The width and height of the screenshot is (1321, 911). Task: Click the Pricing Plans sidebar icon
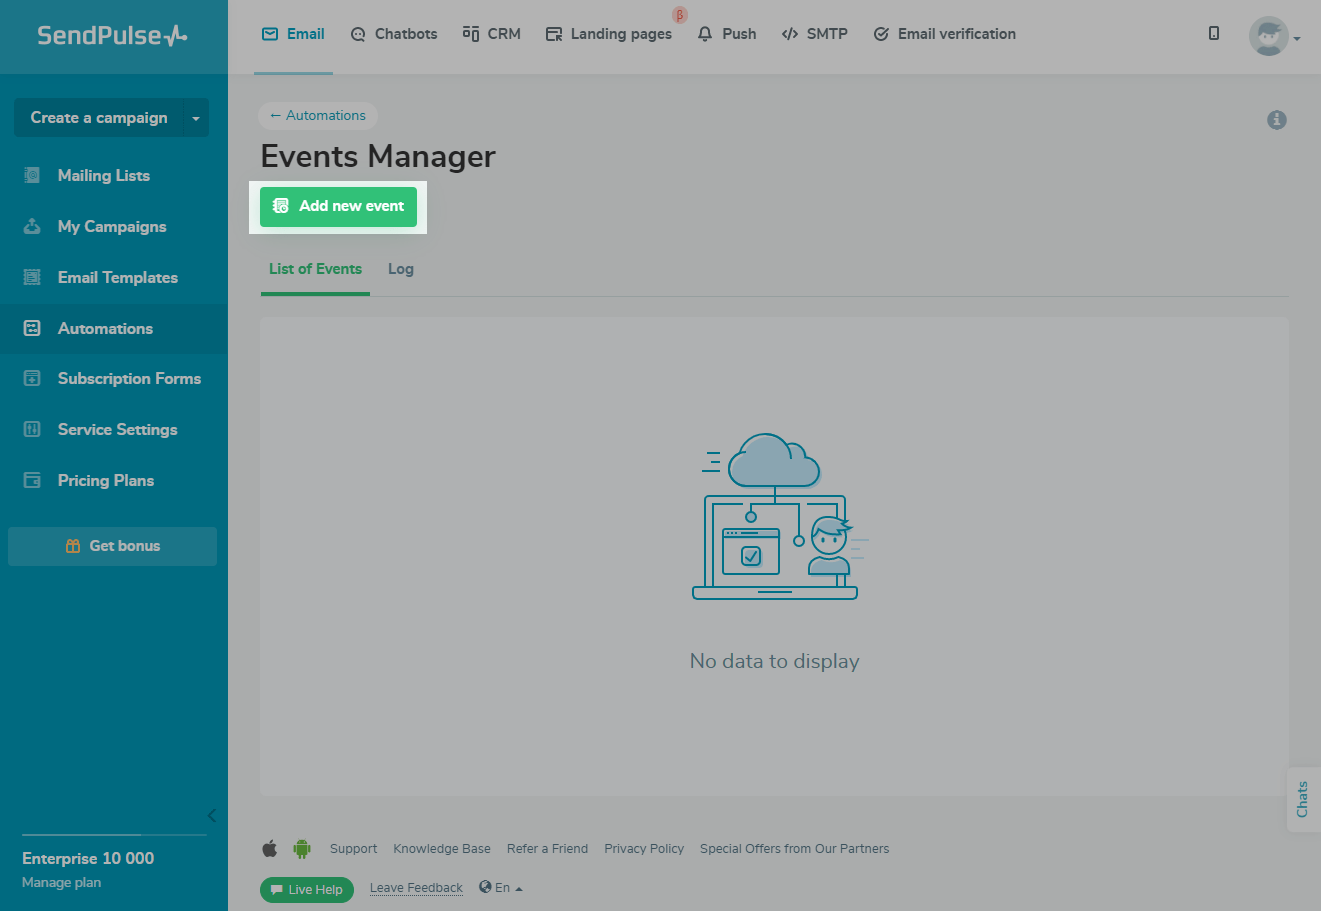pyautogui.click(x=32, y=481)
